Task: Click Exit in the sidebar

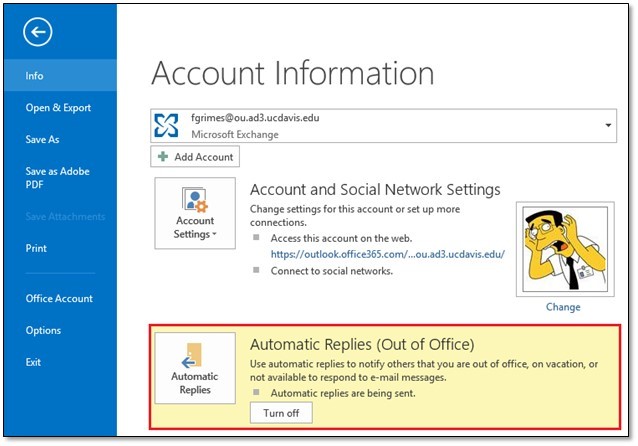Action: pos(33,362)
